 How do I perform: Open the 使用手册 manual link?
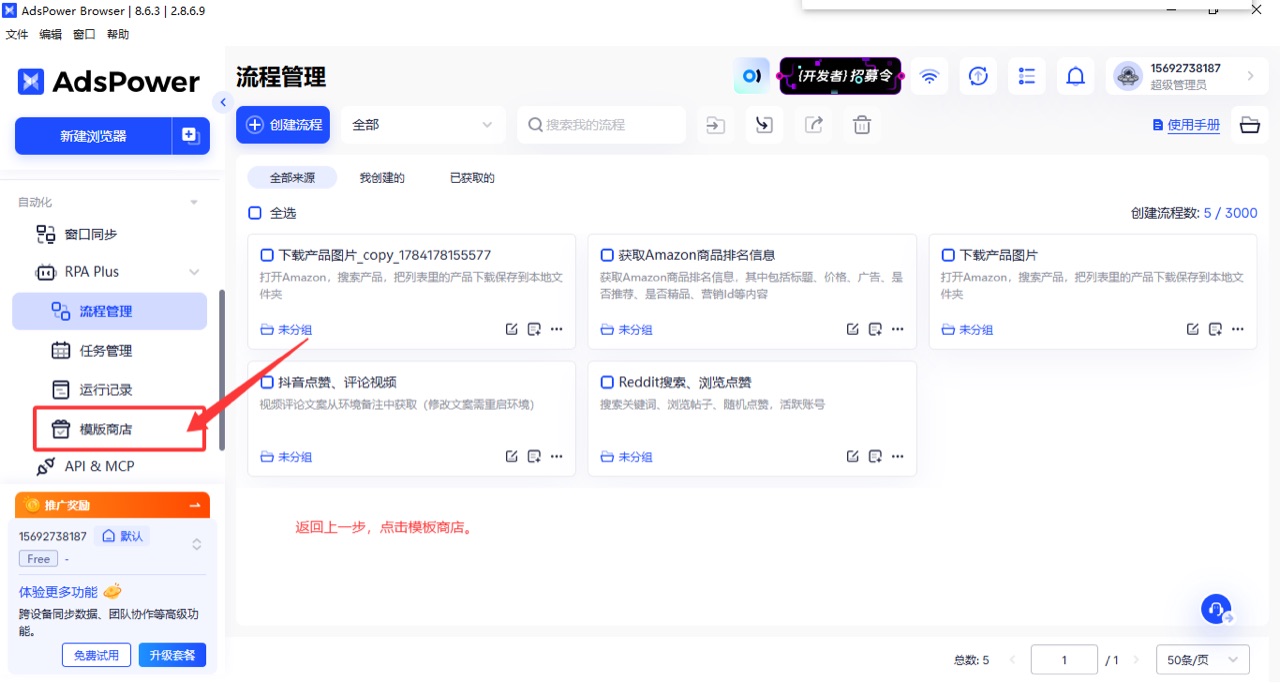tap(1186, 125)
